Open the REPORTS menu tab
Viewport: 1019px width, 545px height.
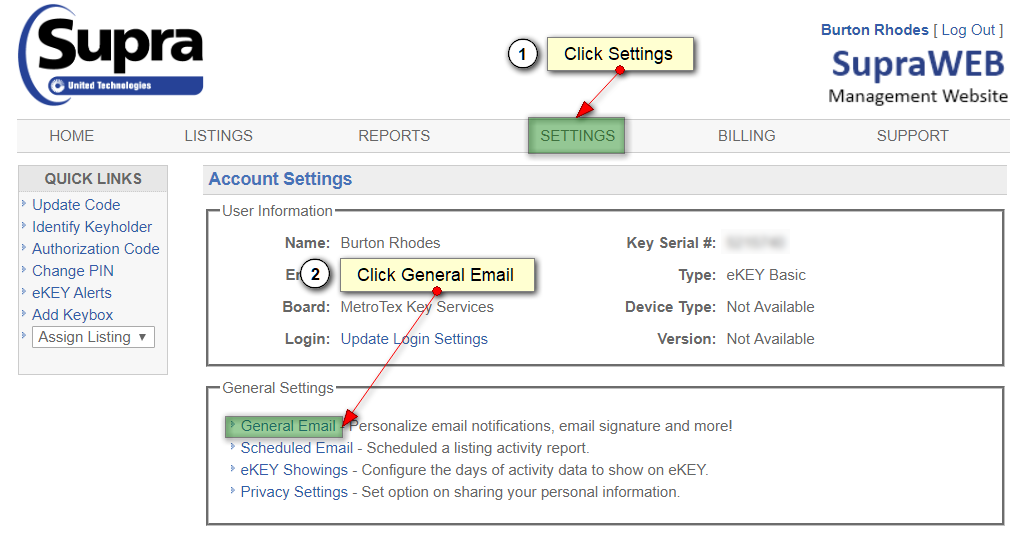(x=394, y=136)
